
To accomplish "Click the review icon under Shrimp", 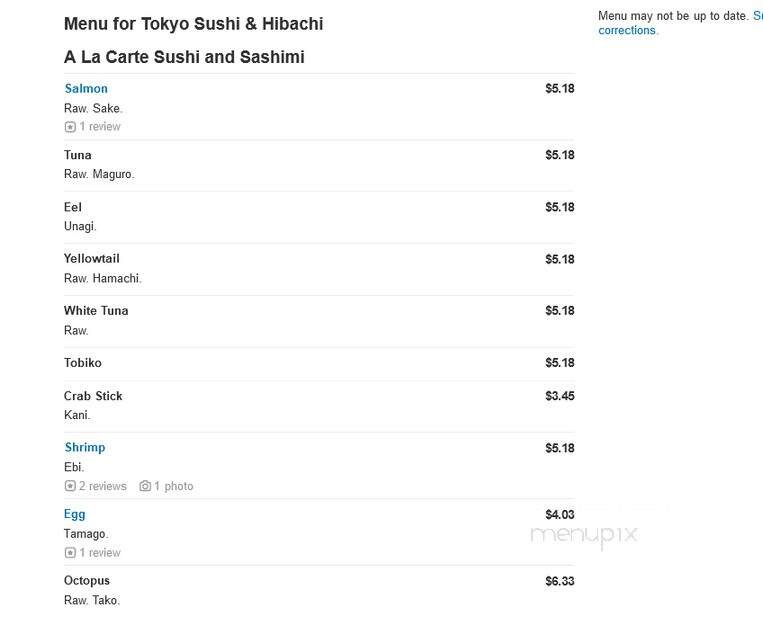I will click(70, 487).
